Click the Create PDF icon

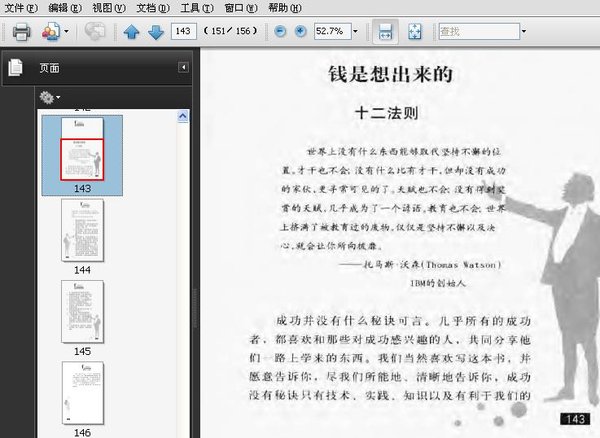[51, 31]
